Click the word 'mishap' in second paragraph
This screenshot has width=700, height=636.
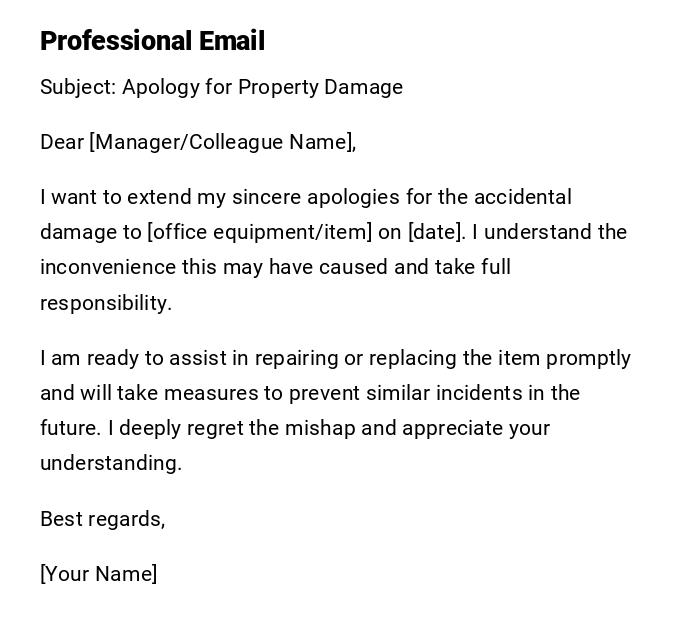click(x=320, y=428)
